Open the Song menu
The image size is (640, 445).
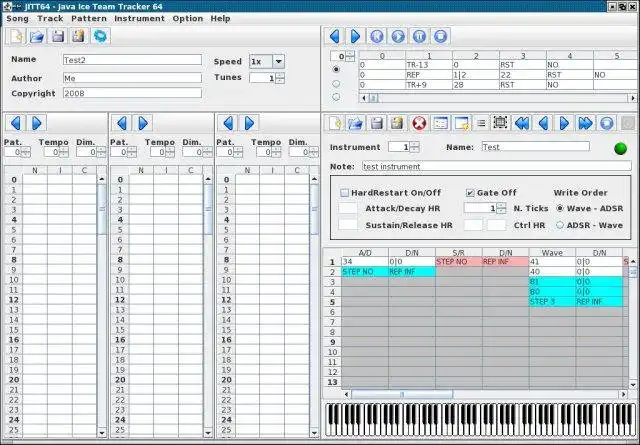point(17,18)
